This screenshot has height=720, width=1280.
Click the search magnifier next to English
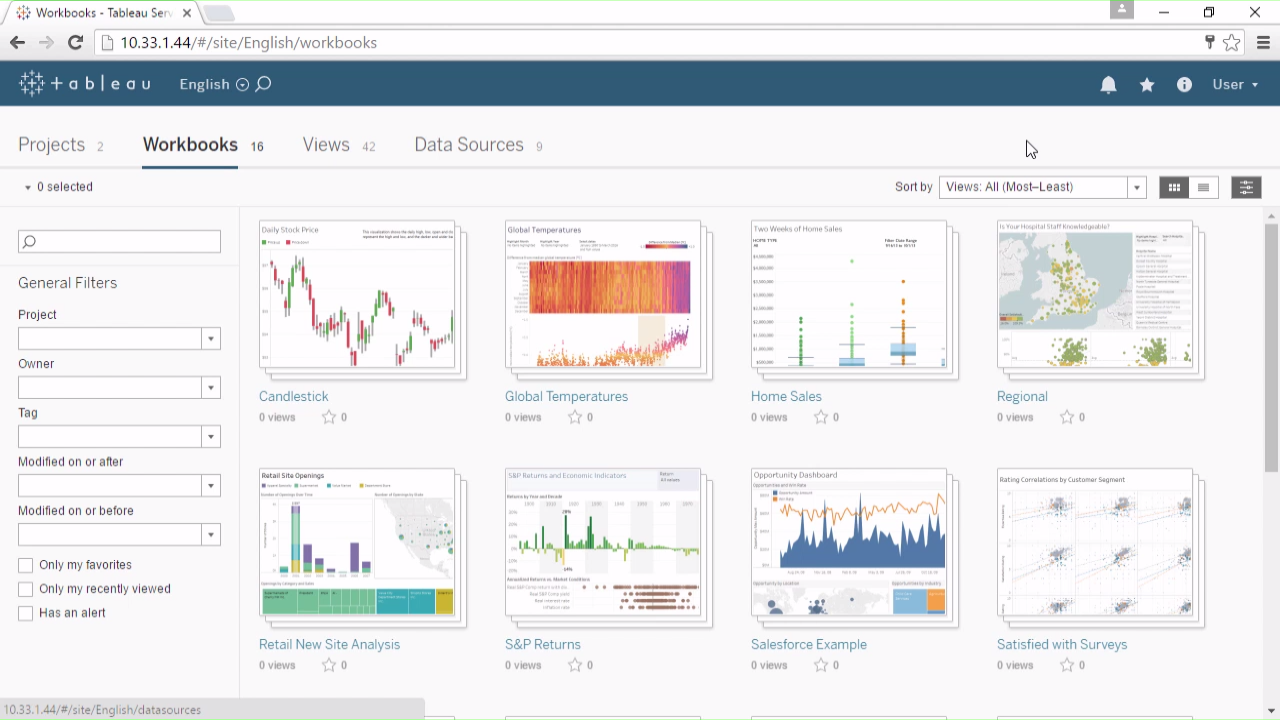coord(262,84)
